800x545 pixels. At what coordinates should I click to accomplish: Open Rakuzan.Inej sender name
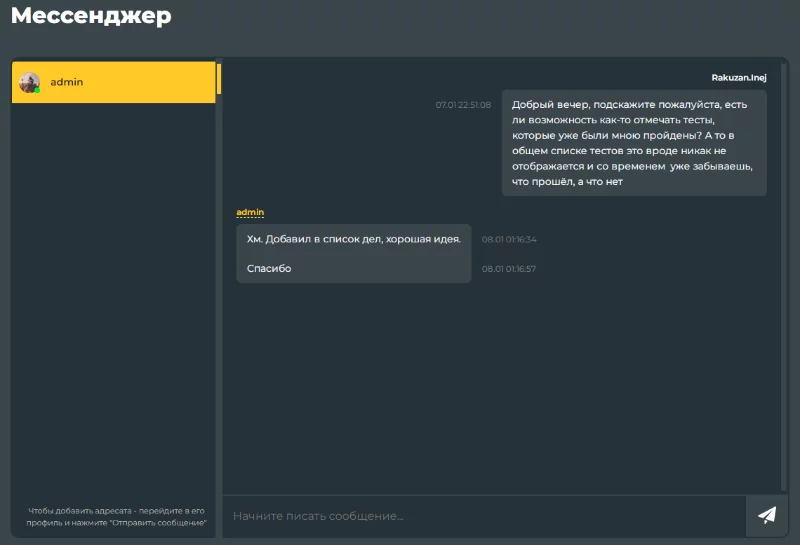(x=739, y=78)
